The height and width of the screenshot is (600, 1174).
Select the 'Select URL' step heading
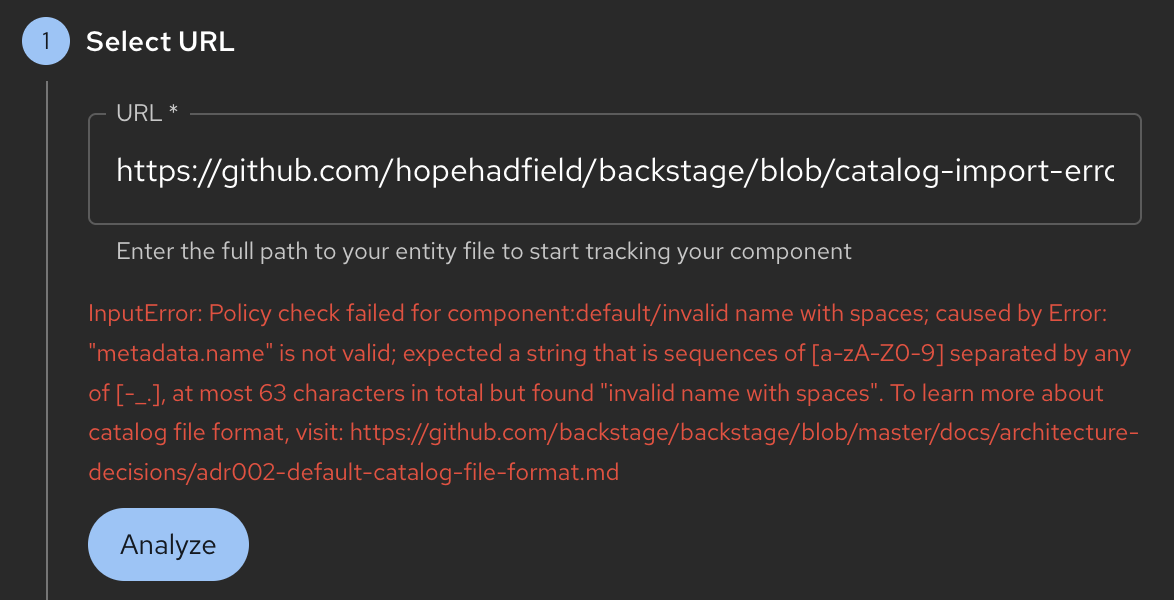click(160, 42)
